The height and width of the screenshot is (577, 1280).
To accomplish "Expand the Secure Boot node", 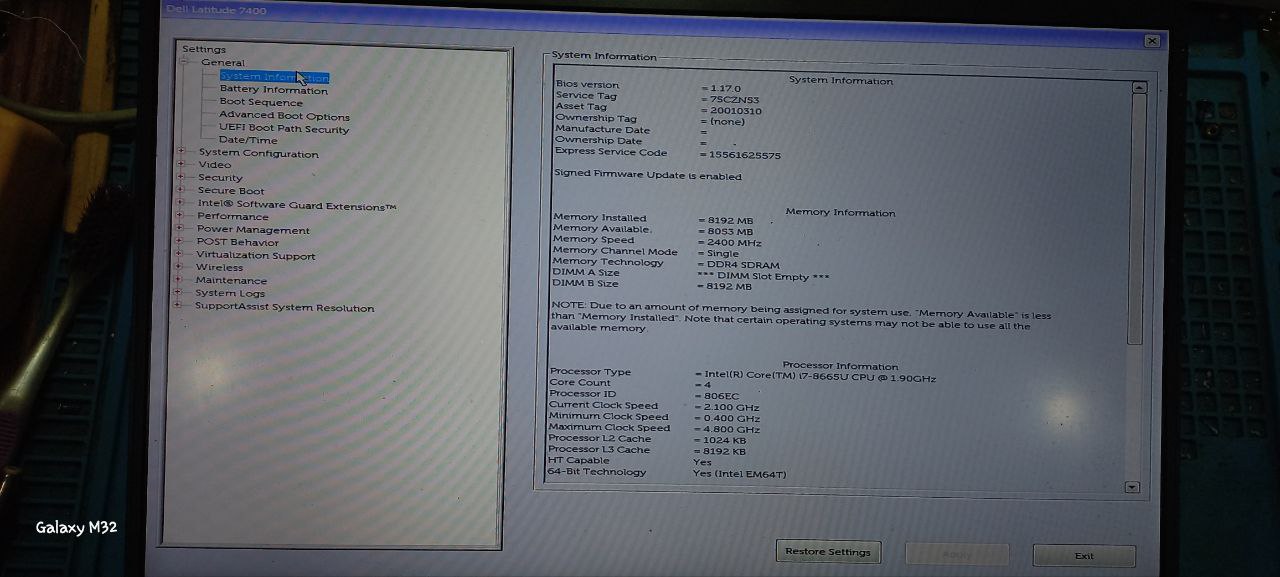I will point(181,190).
